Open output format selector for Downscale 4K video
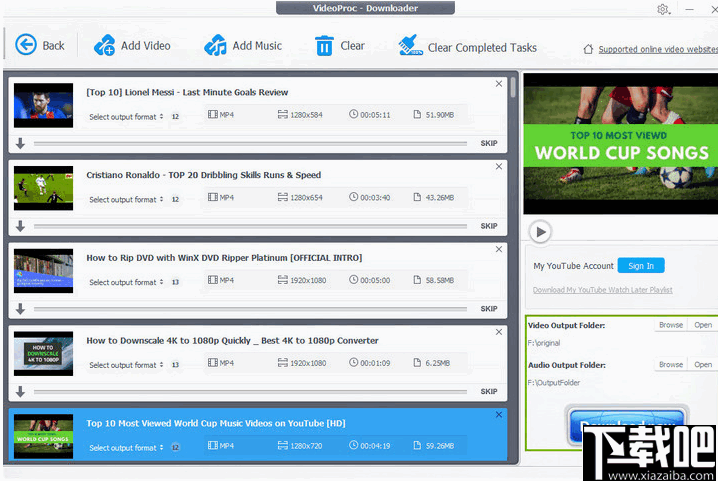The height and width of the screenshot is (481, 718). (x=126, y=365)
